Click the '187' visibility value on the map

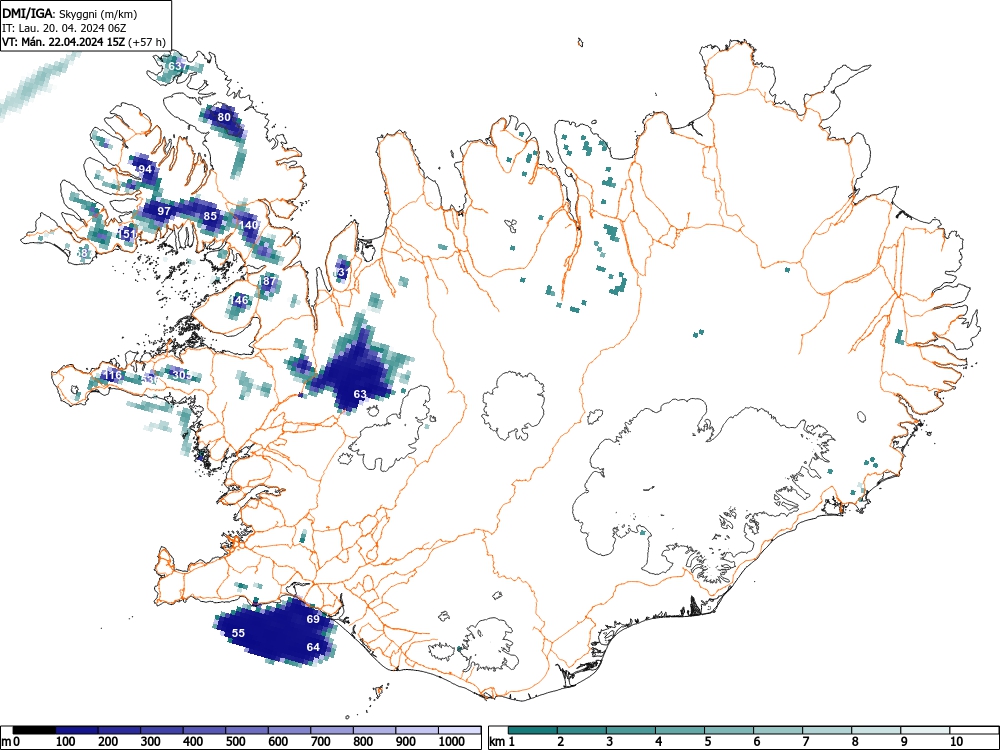coord(268,281)
